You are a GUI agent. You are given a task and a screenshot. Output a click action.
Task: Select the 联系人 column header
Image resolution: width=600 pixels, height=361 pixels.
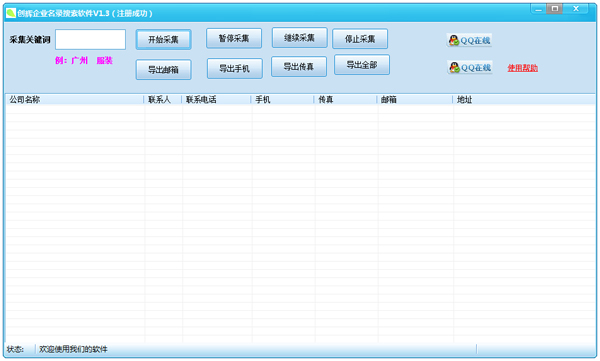coord(163,100)
